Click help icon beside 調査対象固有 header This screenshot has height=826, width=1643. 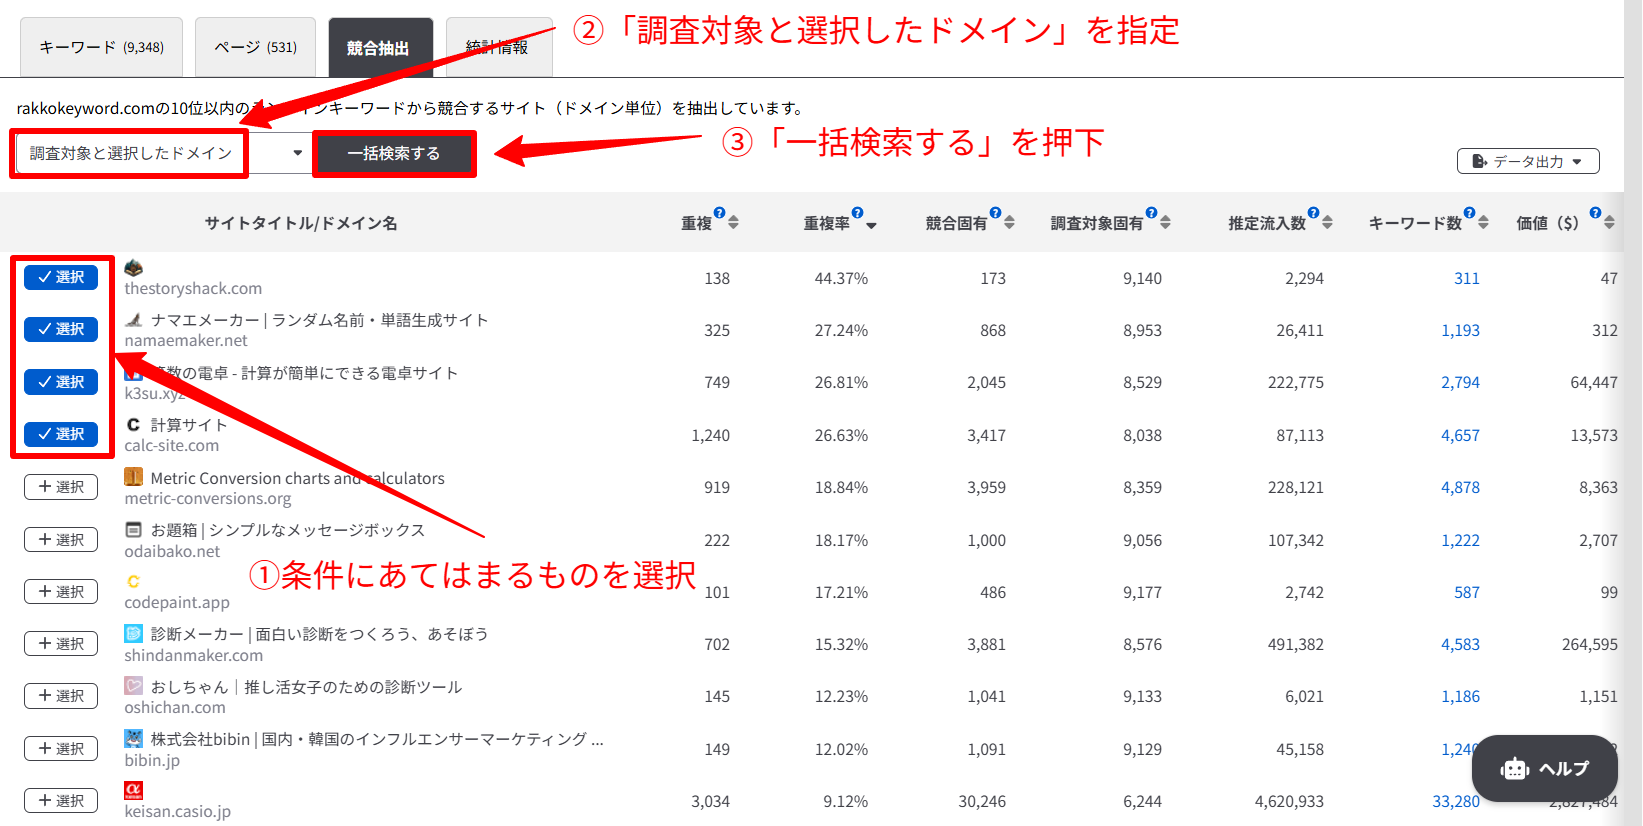click(x=1151, y=213)
